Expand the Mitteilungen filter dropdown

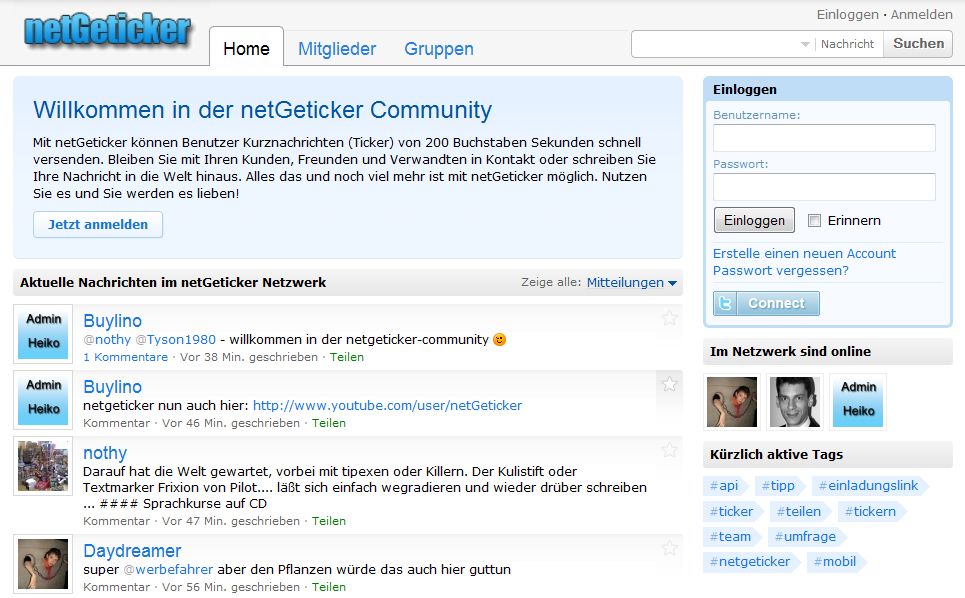631,283
